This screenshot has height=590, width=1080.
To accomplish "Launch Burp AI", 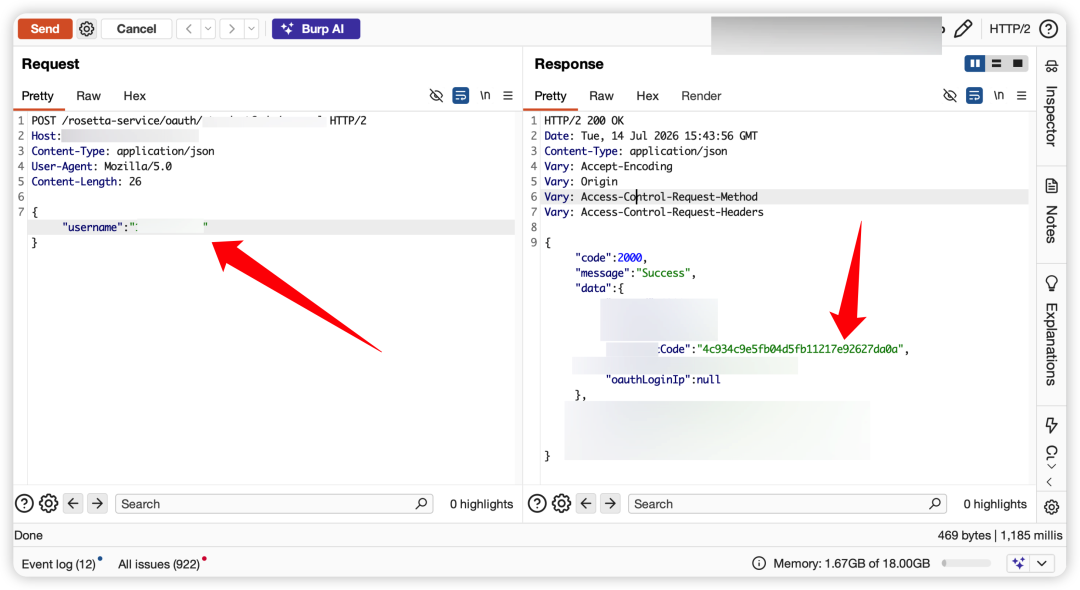I will point(316,29).
